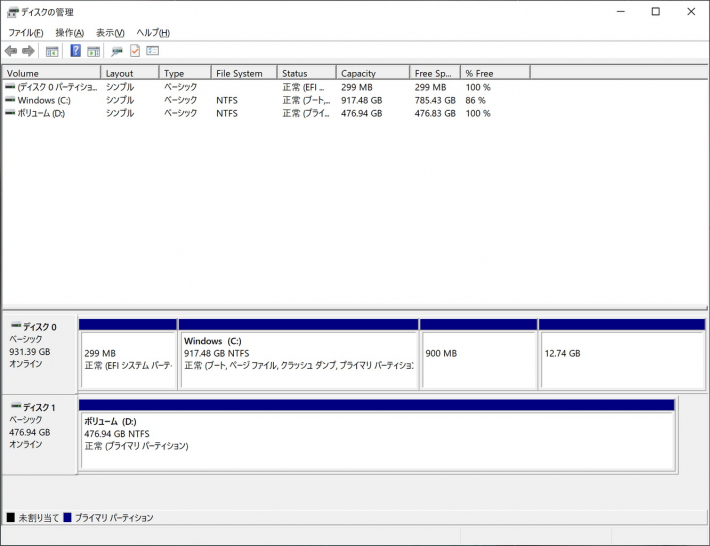Select the 12.74 GB partition block
The width and height of the screenshot is (710, 546).
[621, 360]
